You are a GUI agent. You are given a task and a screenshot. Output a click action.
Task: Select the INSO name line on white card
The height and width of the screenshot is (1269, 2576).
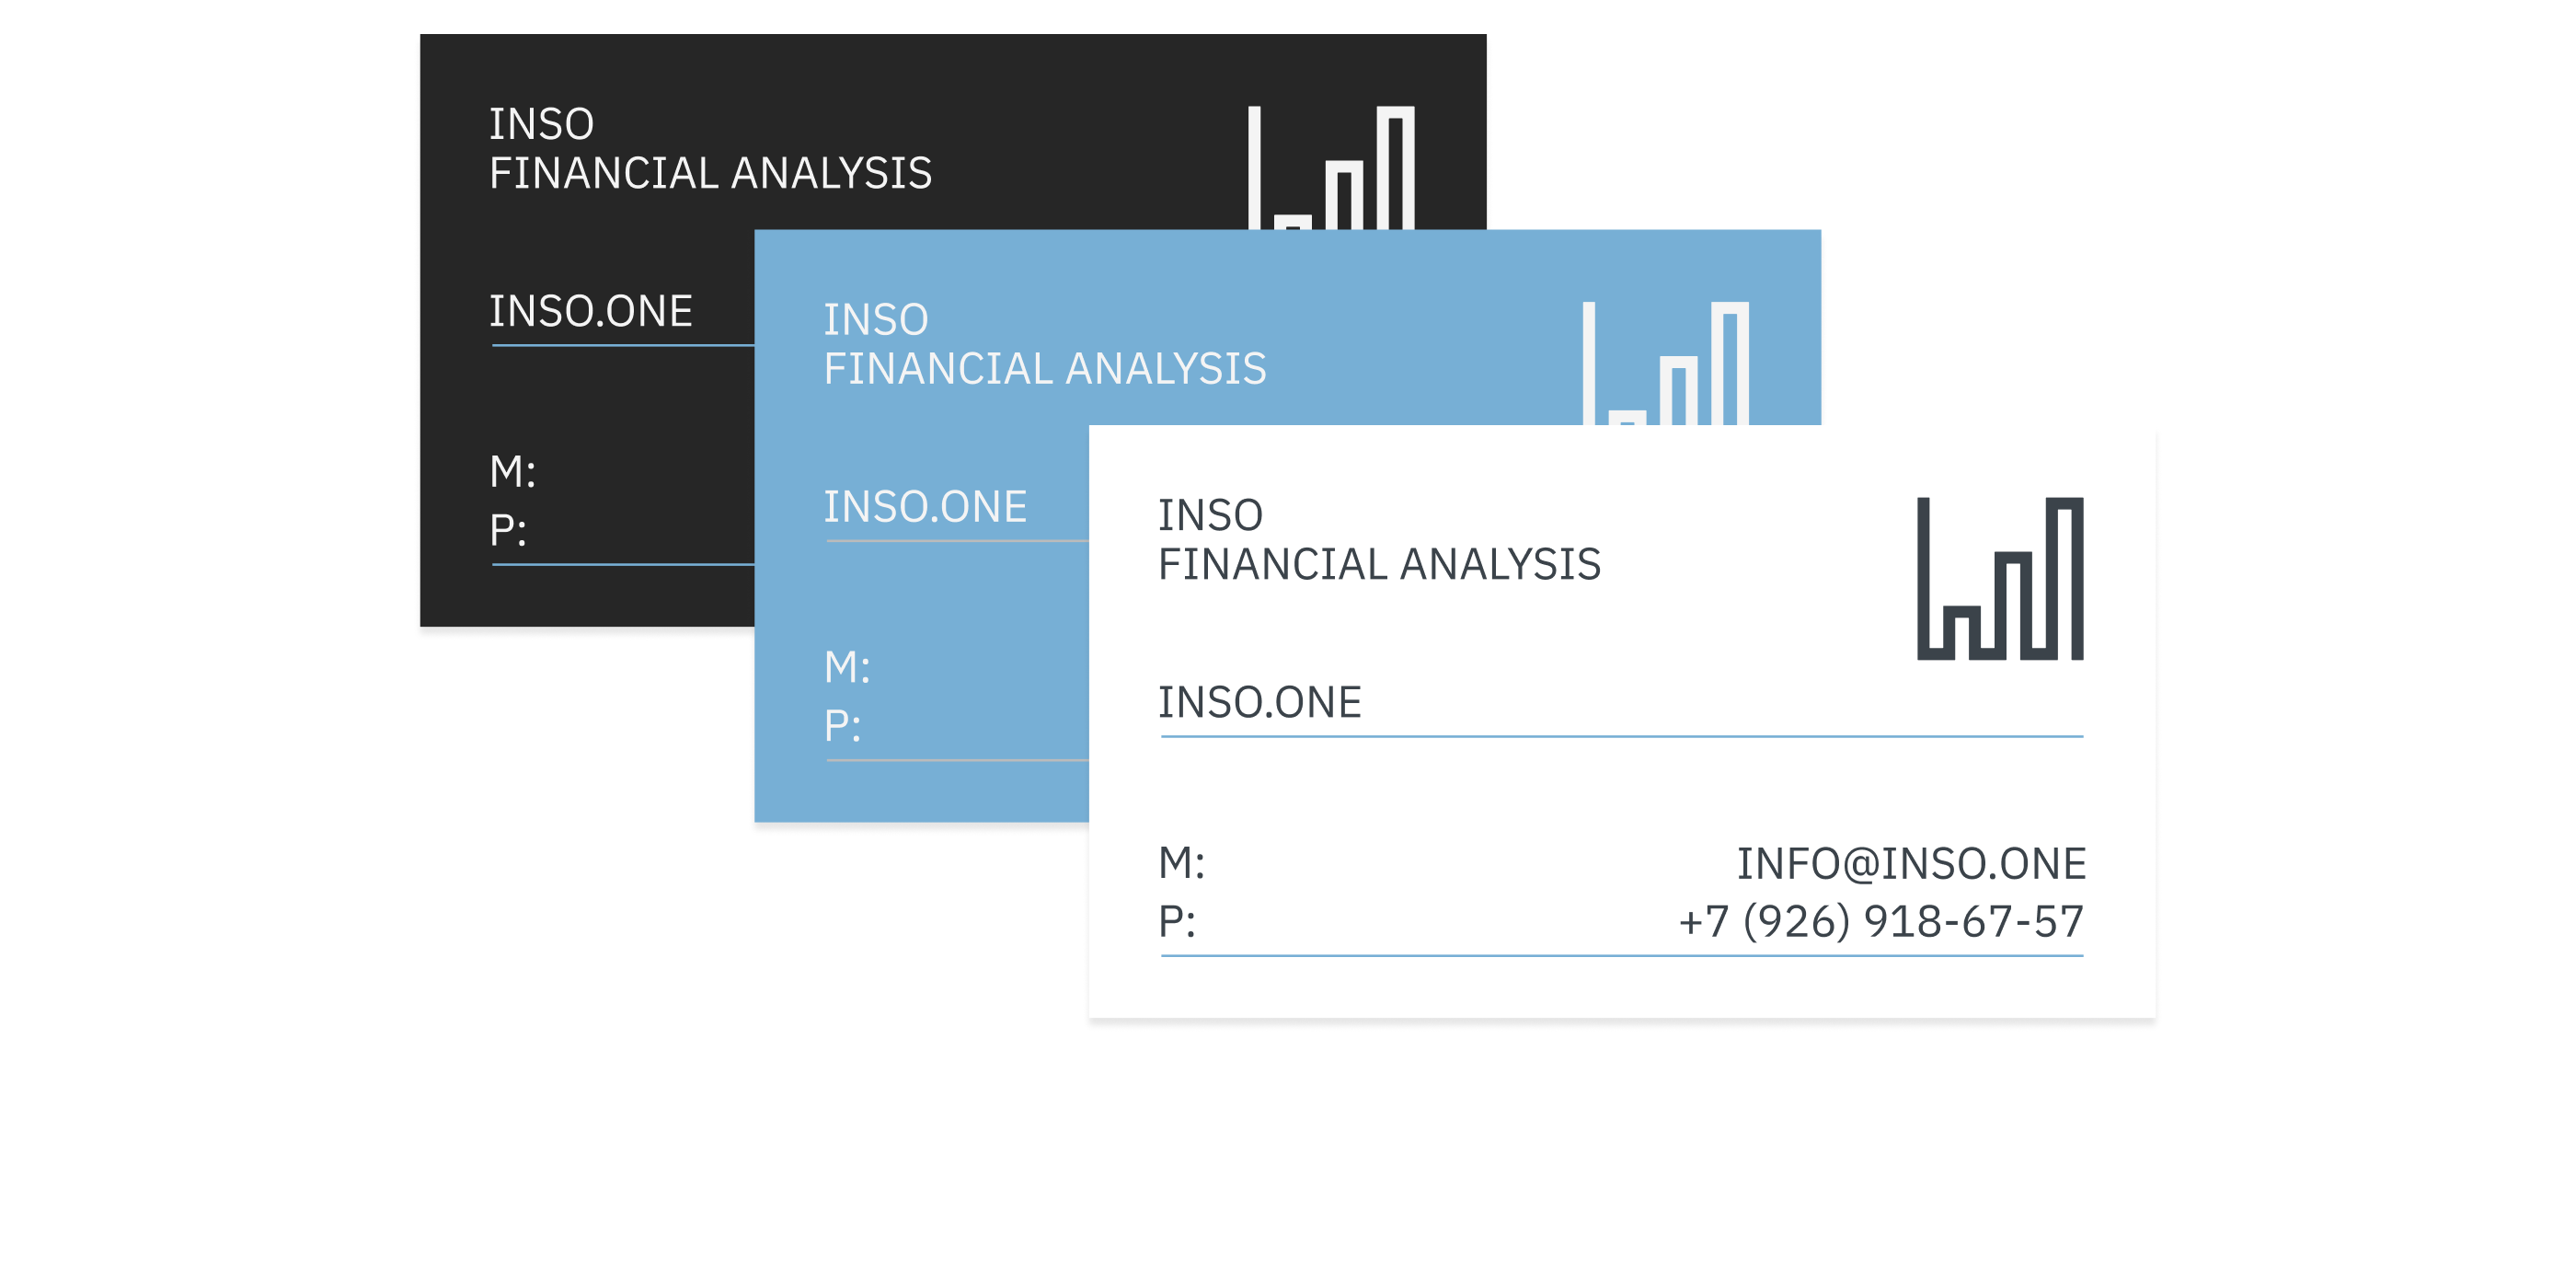coord(1210,516)
